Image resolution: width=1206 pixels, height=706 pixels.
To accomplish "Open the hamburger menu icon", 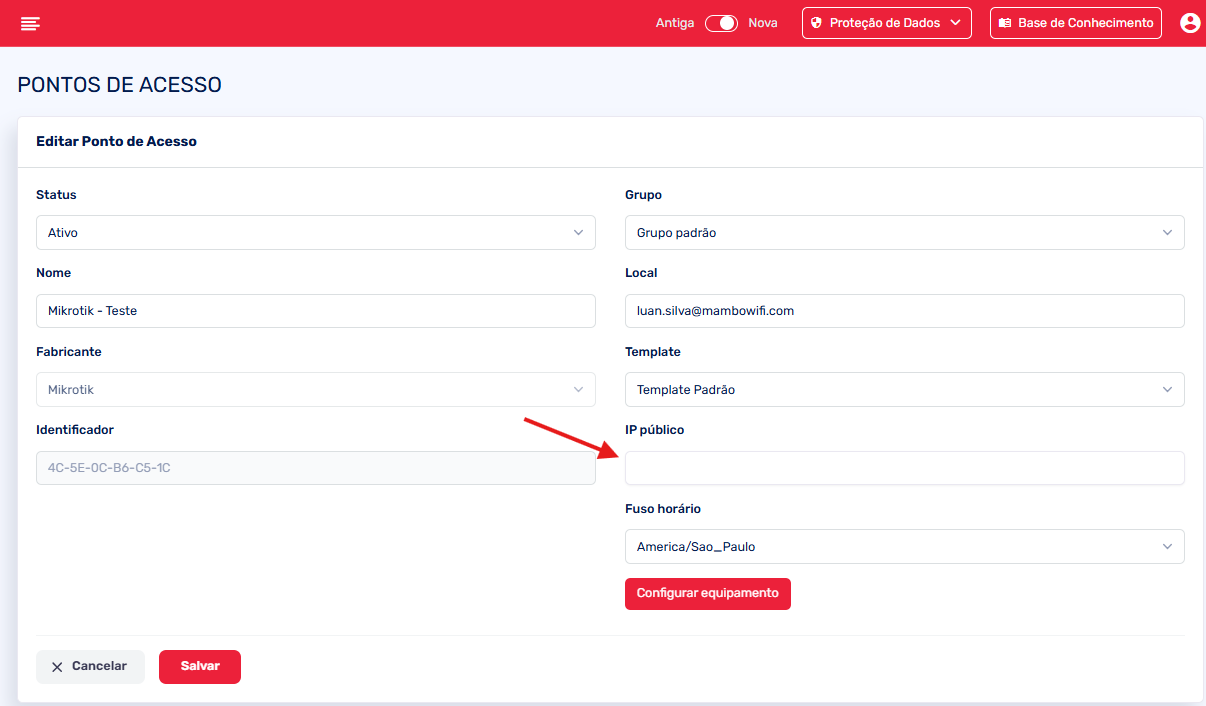I will point(30,23).
